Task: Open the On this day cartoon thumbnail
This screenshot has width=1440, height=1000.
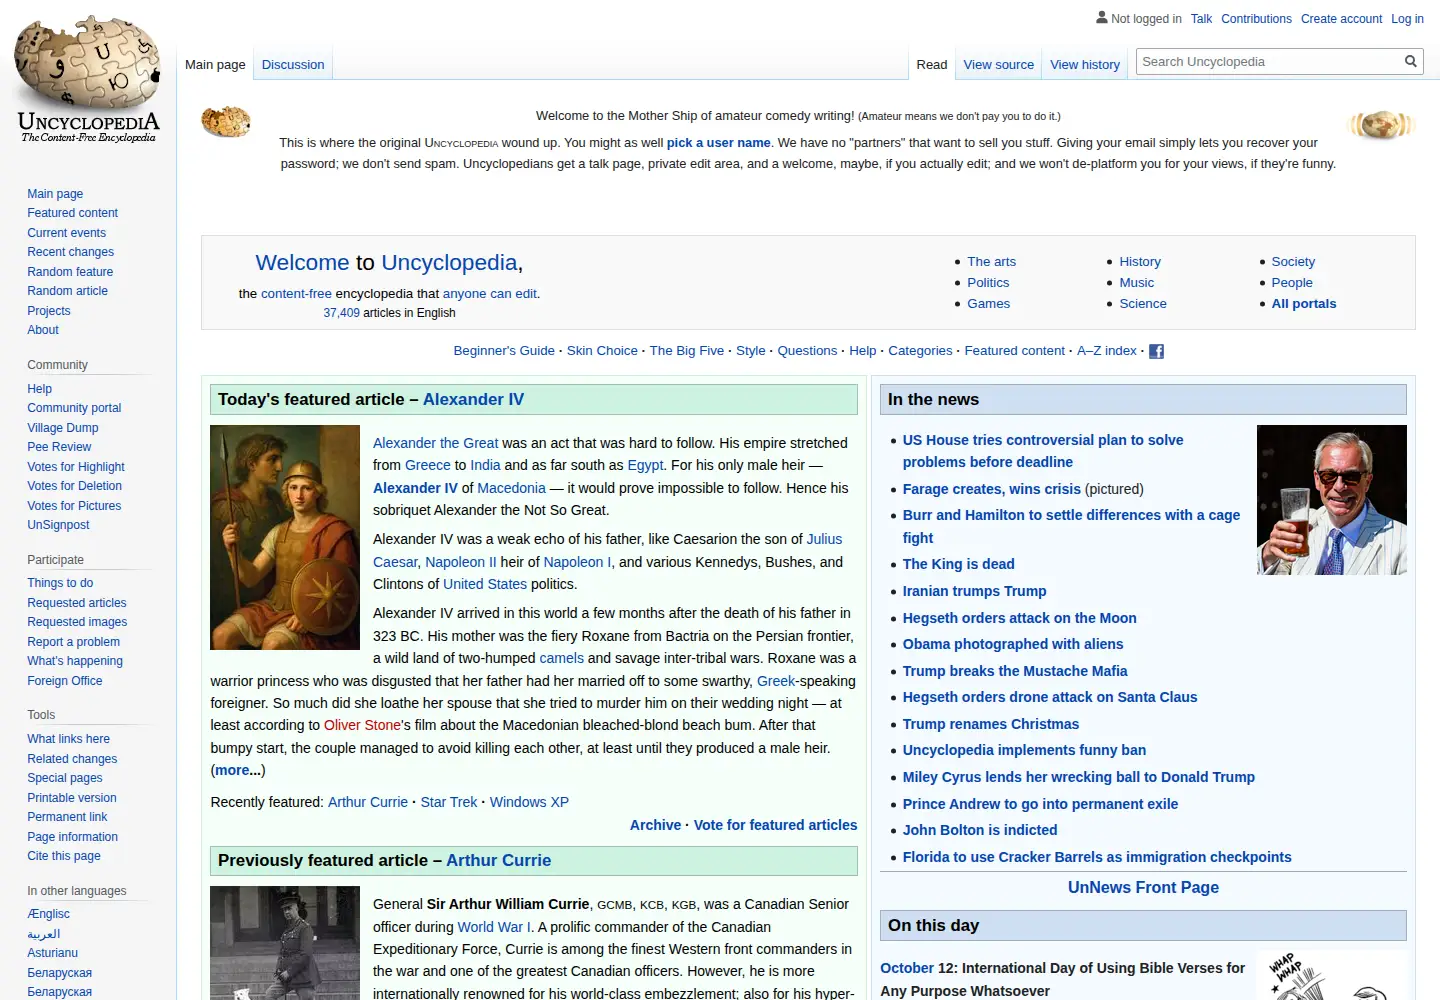Action: point(1332,975)
